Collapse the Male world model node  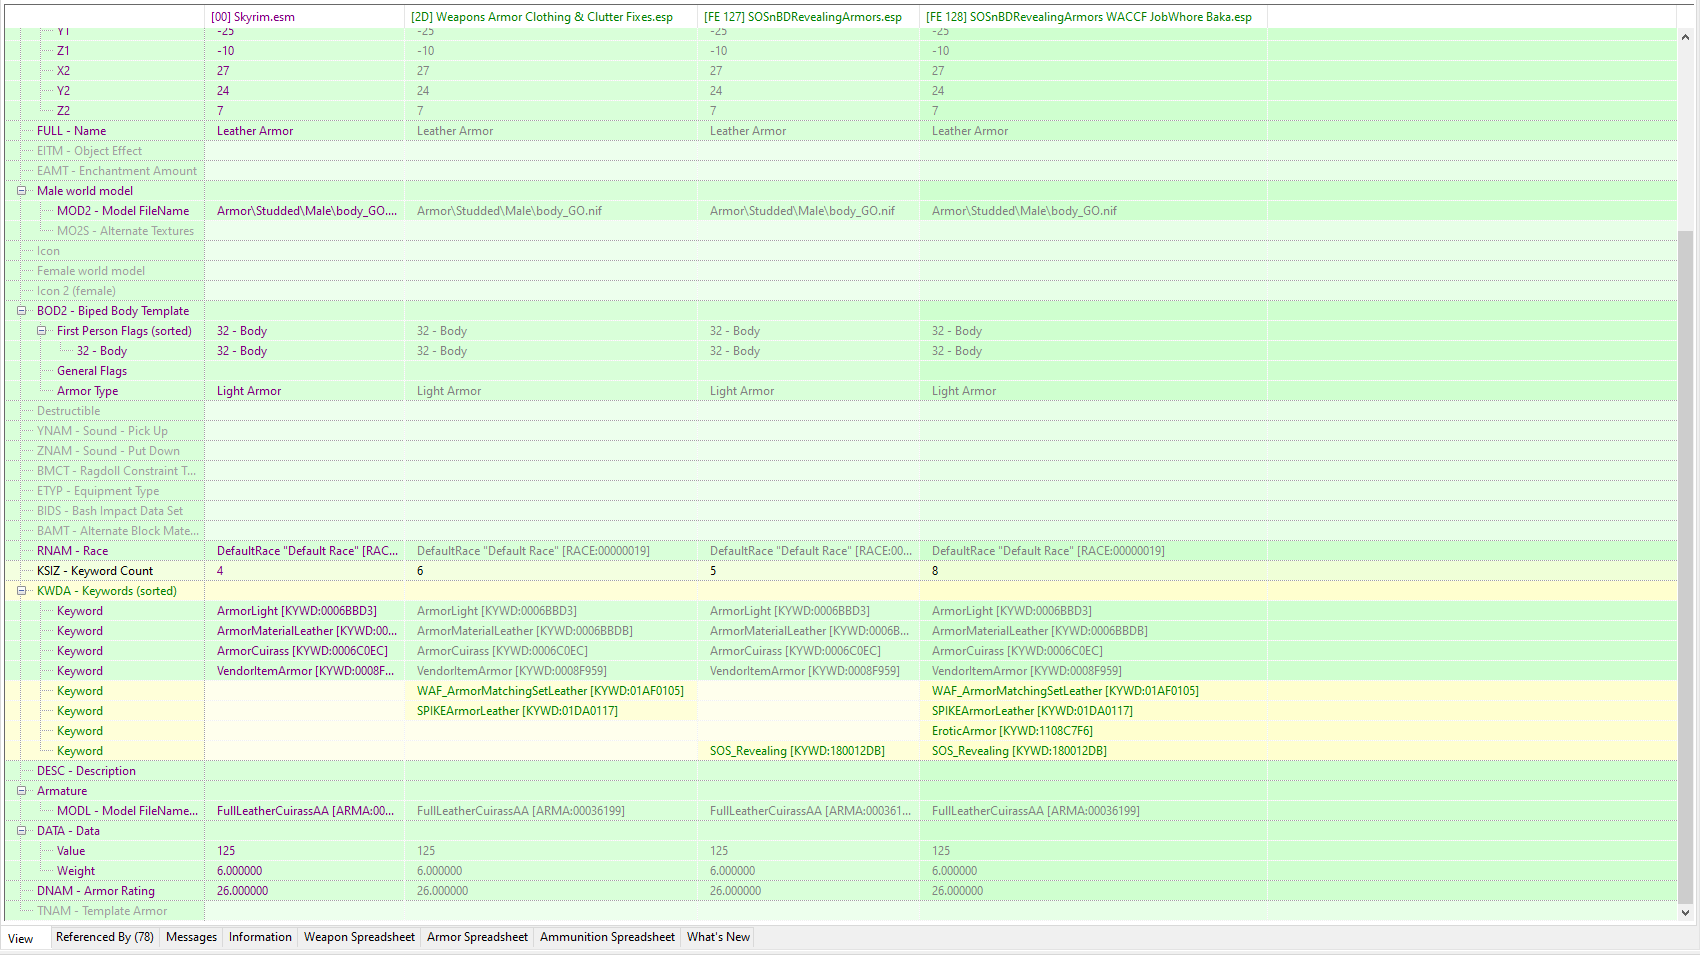tap(21, 191)
